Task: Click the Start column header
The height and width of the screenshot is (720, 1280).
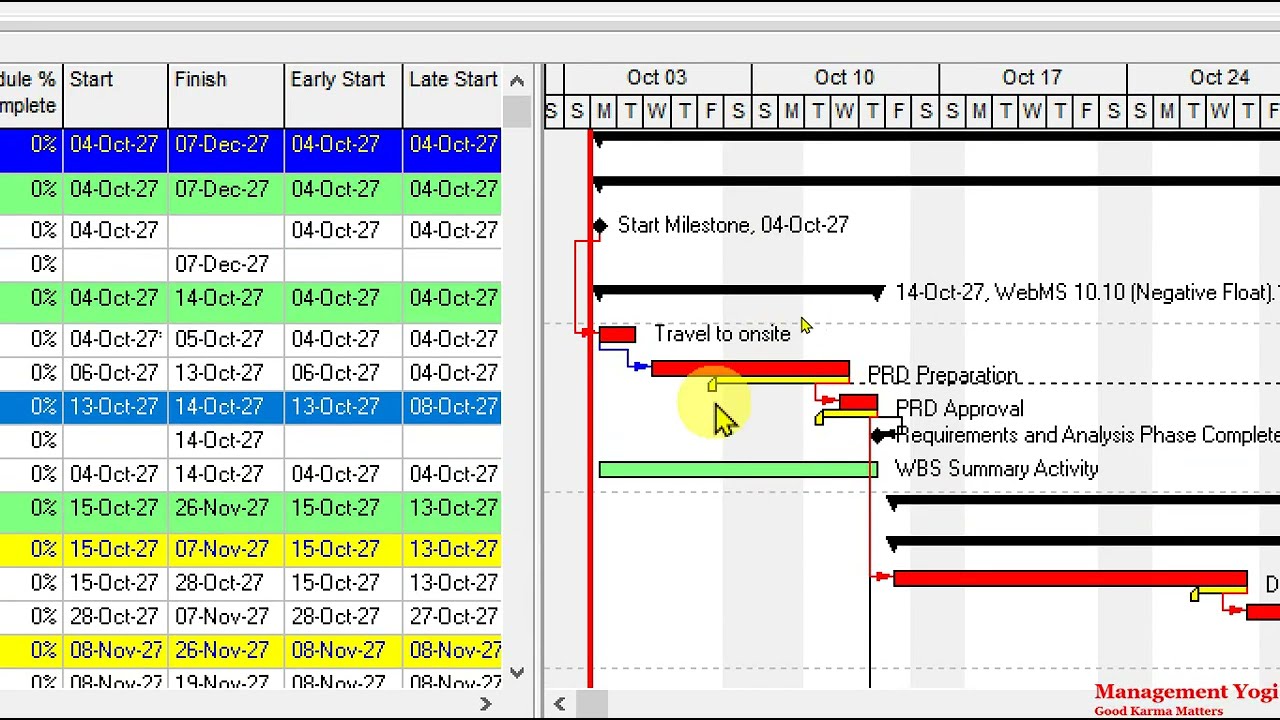Action: pyautogui.click(x=115, y=95)
